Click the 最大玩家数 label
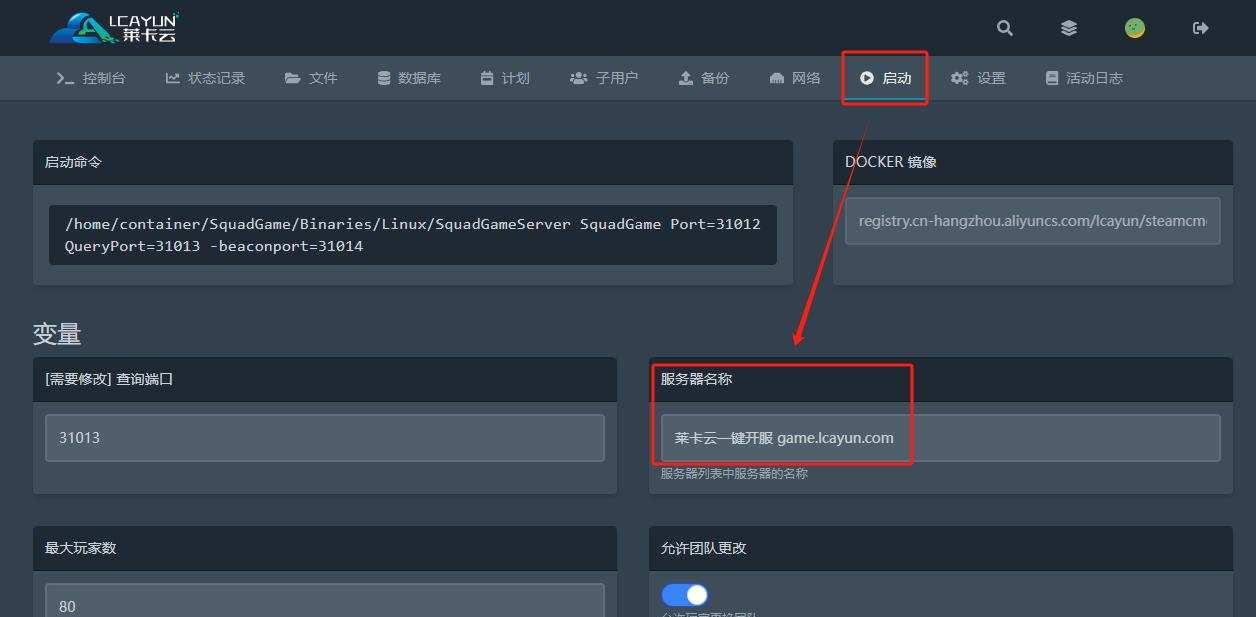The image size is (1256, 617). pyautogui.click(x=81, y=548)
